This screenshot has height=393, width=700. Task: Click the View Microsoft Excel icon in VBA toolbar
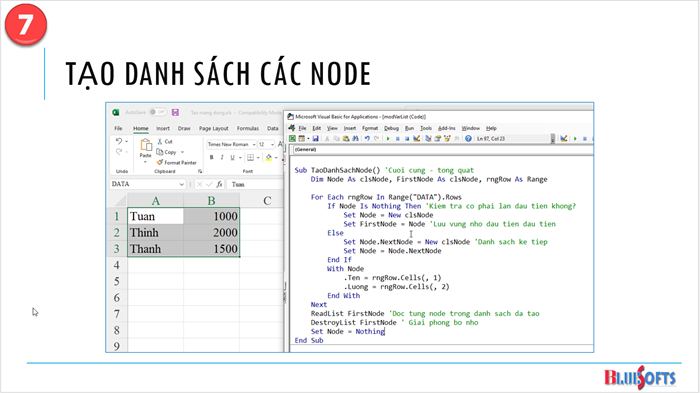point(292,138)
